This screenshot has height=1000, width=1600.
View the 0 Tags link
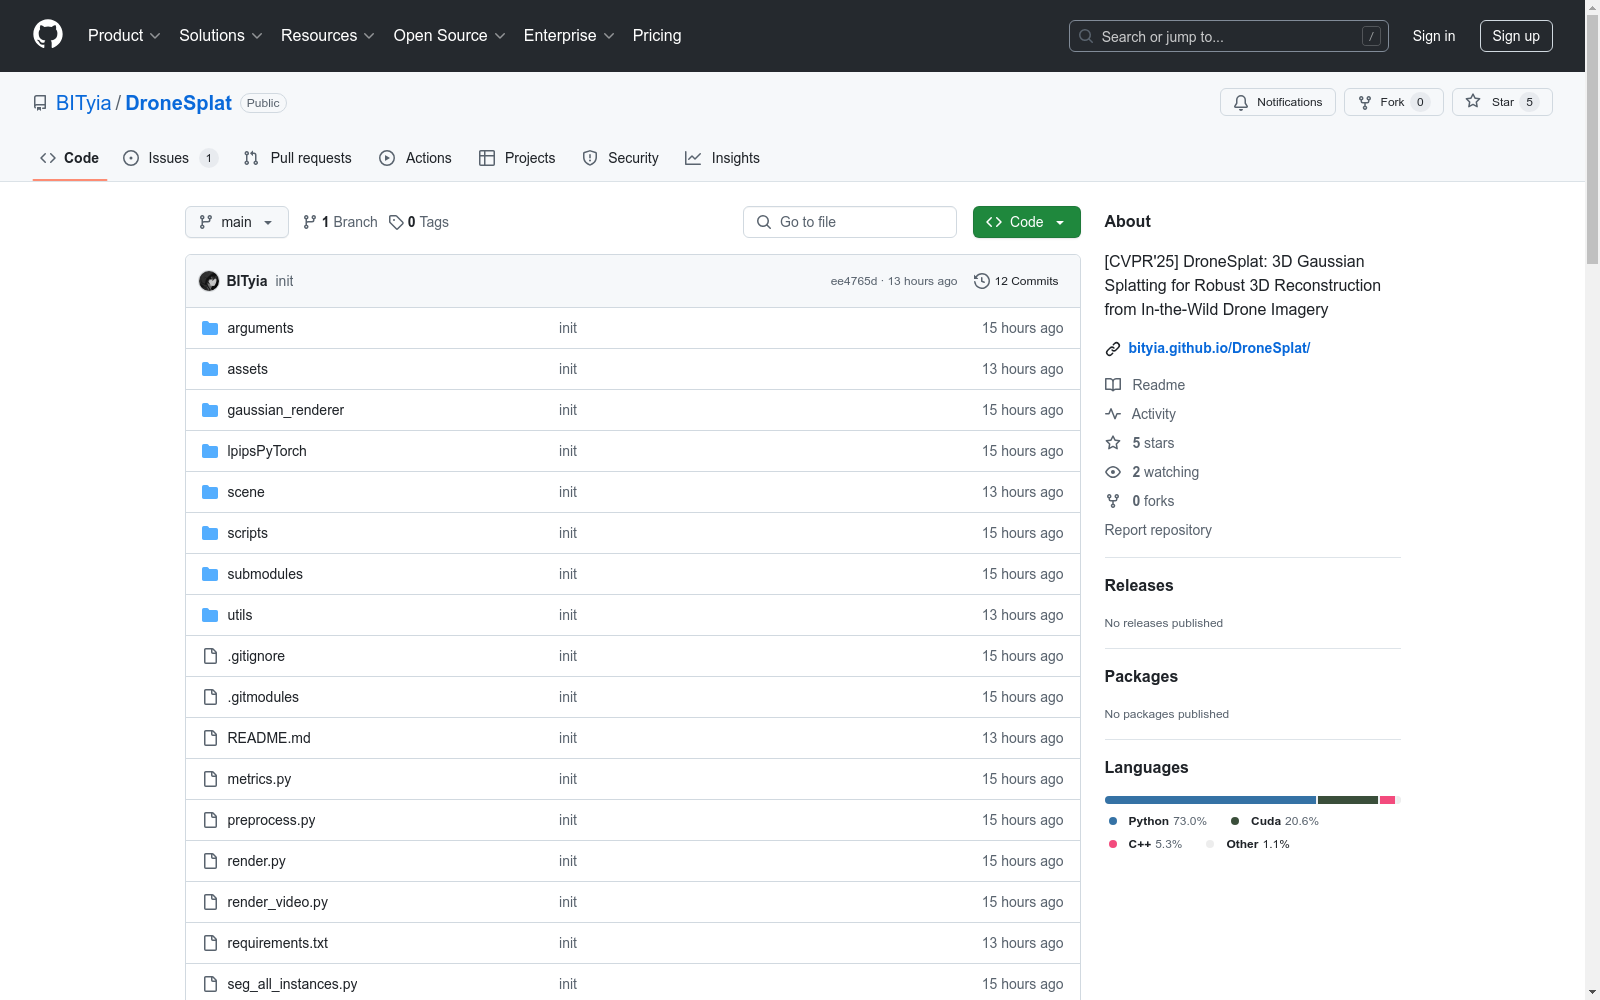click(419, 222)
